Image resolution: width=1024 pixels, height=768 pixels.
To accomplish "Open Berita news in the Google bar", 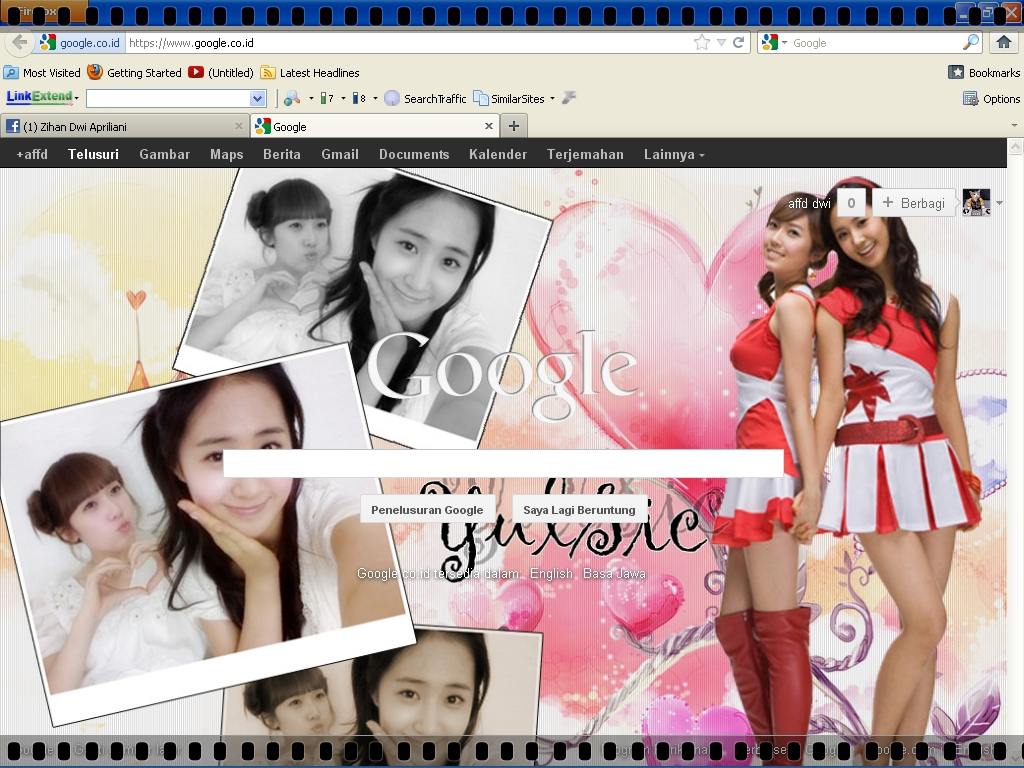I will coord(281,155).
